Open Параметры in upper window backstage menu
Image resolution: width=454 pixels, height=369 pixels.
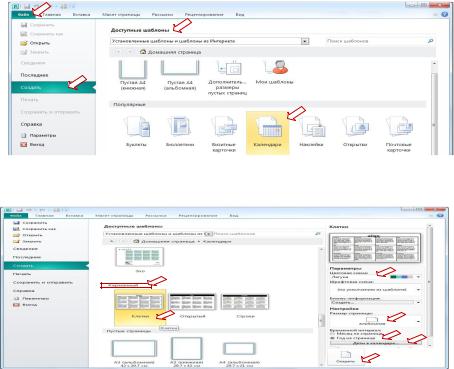(x=38, y=135)
